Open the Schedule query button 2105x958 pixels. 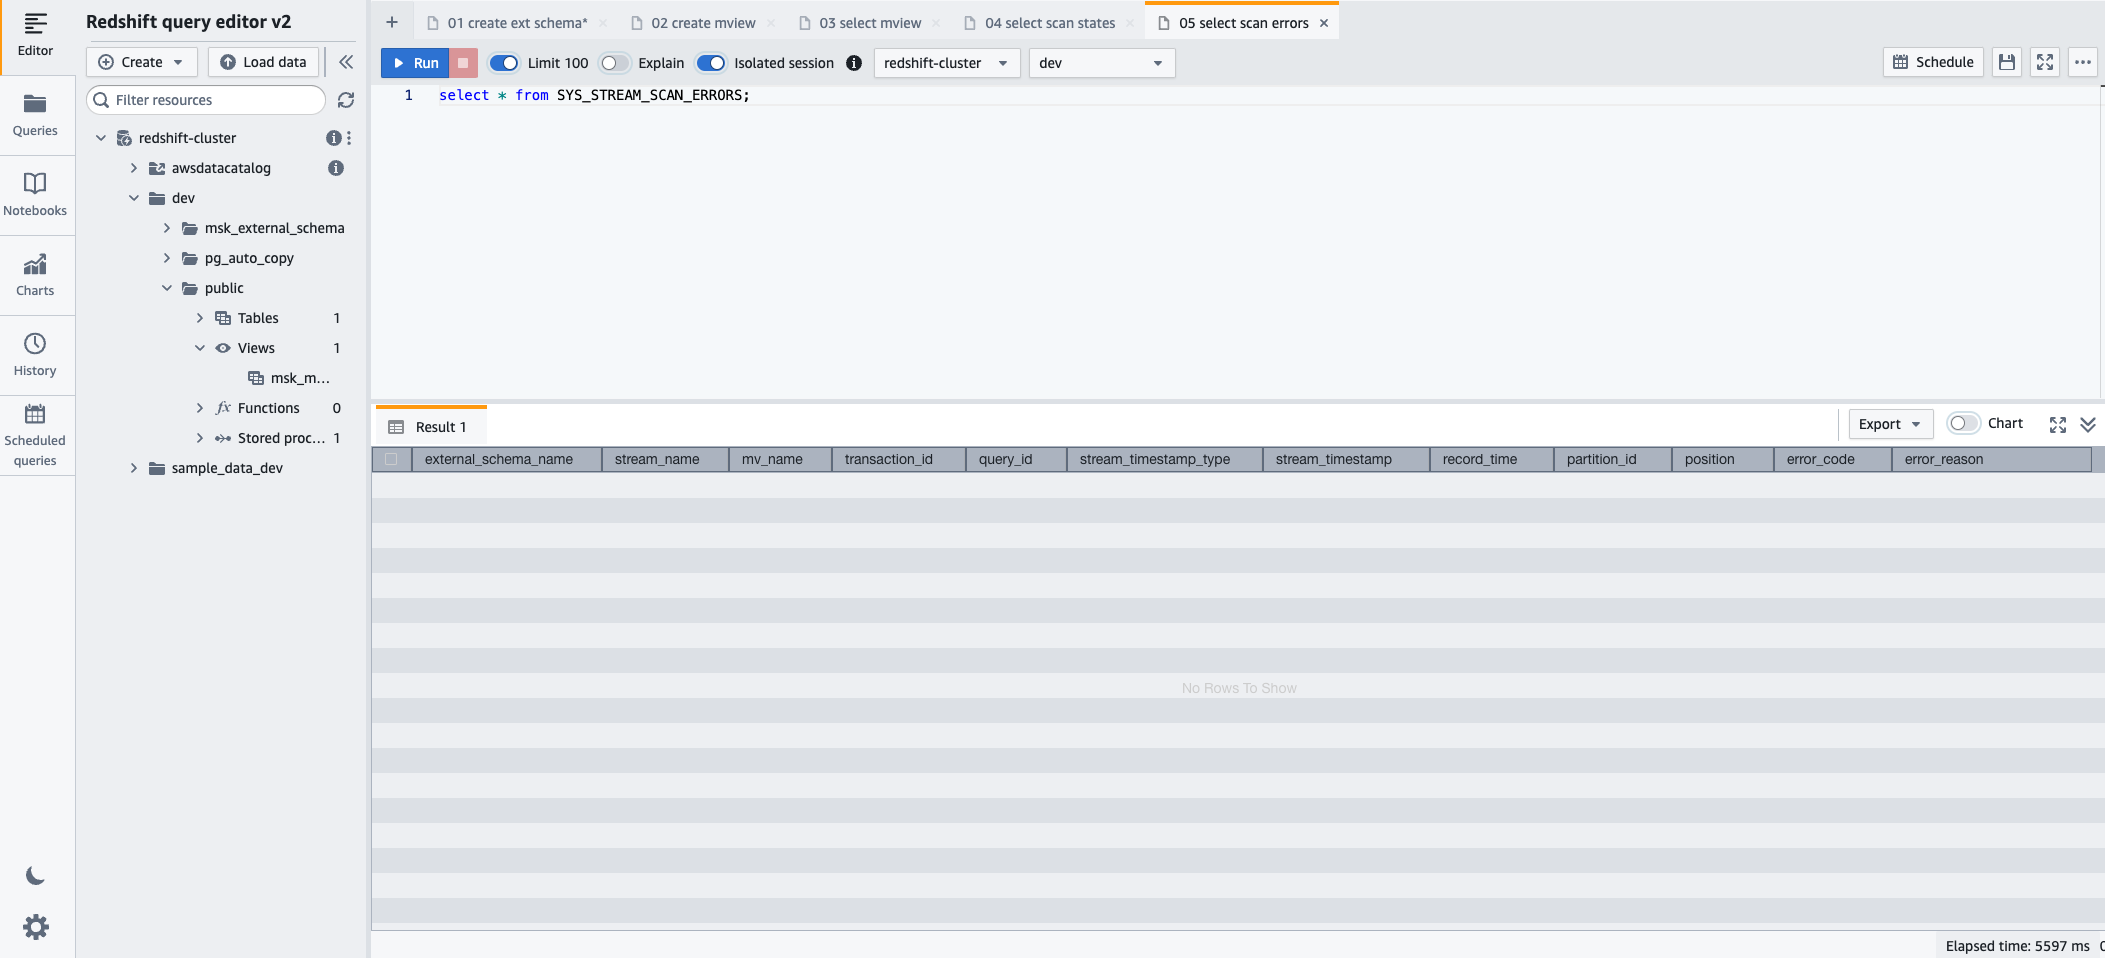(x=1933, y=62)
